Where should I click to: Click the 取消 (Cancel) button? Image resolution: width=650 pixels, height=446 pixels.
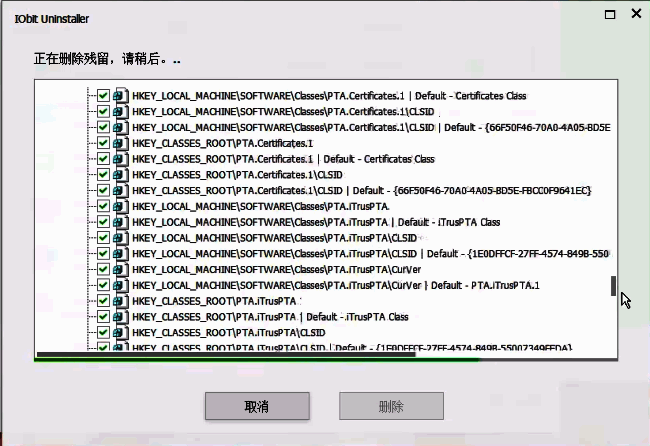point(257,406)
